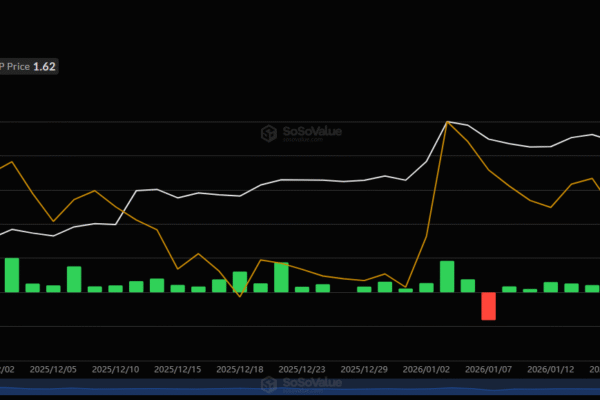Click the SoSoValue logo watermark in chart center

click(299, 133)
